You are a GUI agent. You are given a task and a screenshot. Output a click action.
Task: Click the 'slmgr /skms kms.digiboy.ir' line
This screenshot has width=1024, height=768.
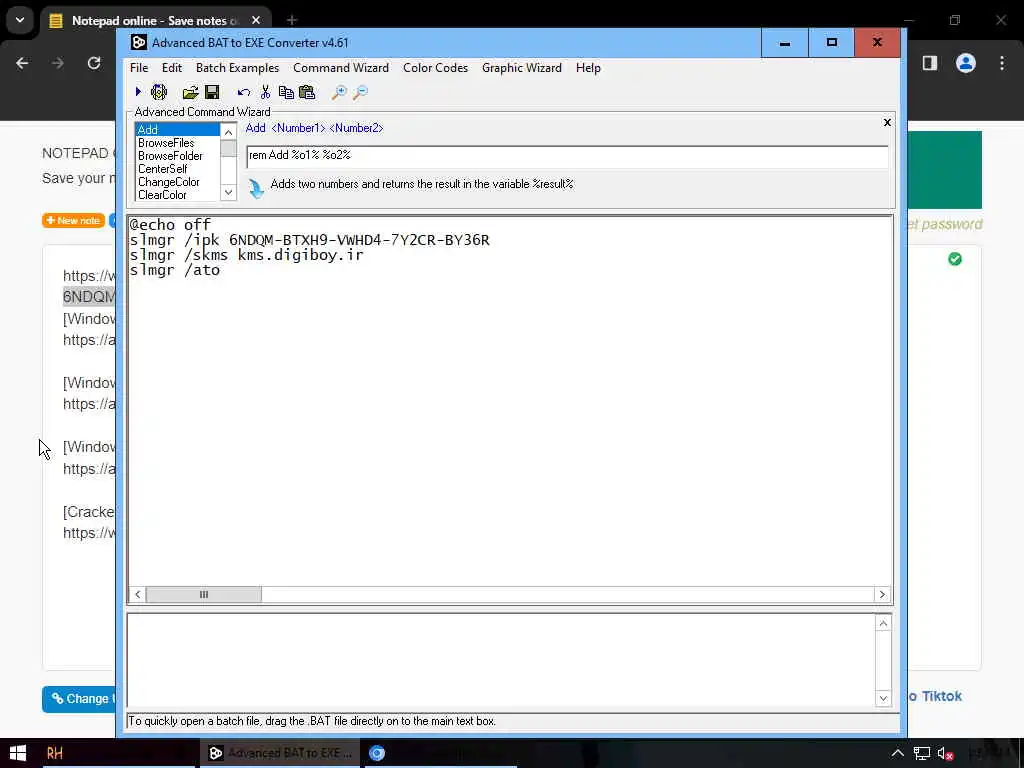pyautogui.click(x=246, y=255)
